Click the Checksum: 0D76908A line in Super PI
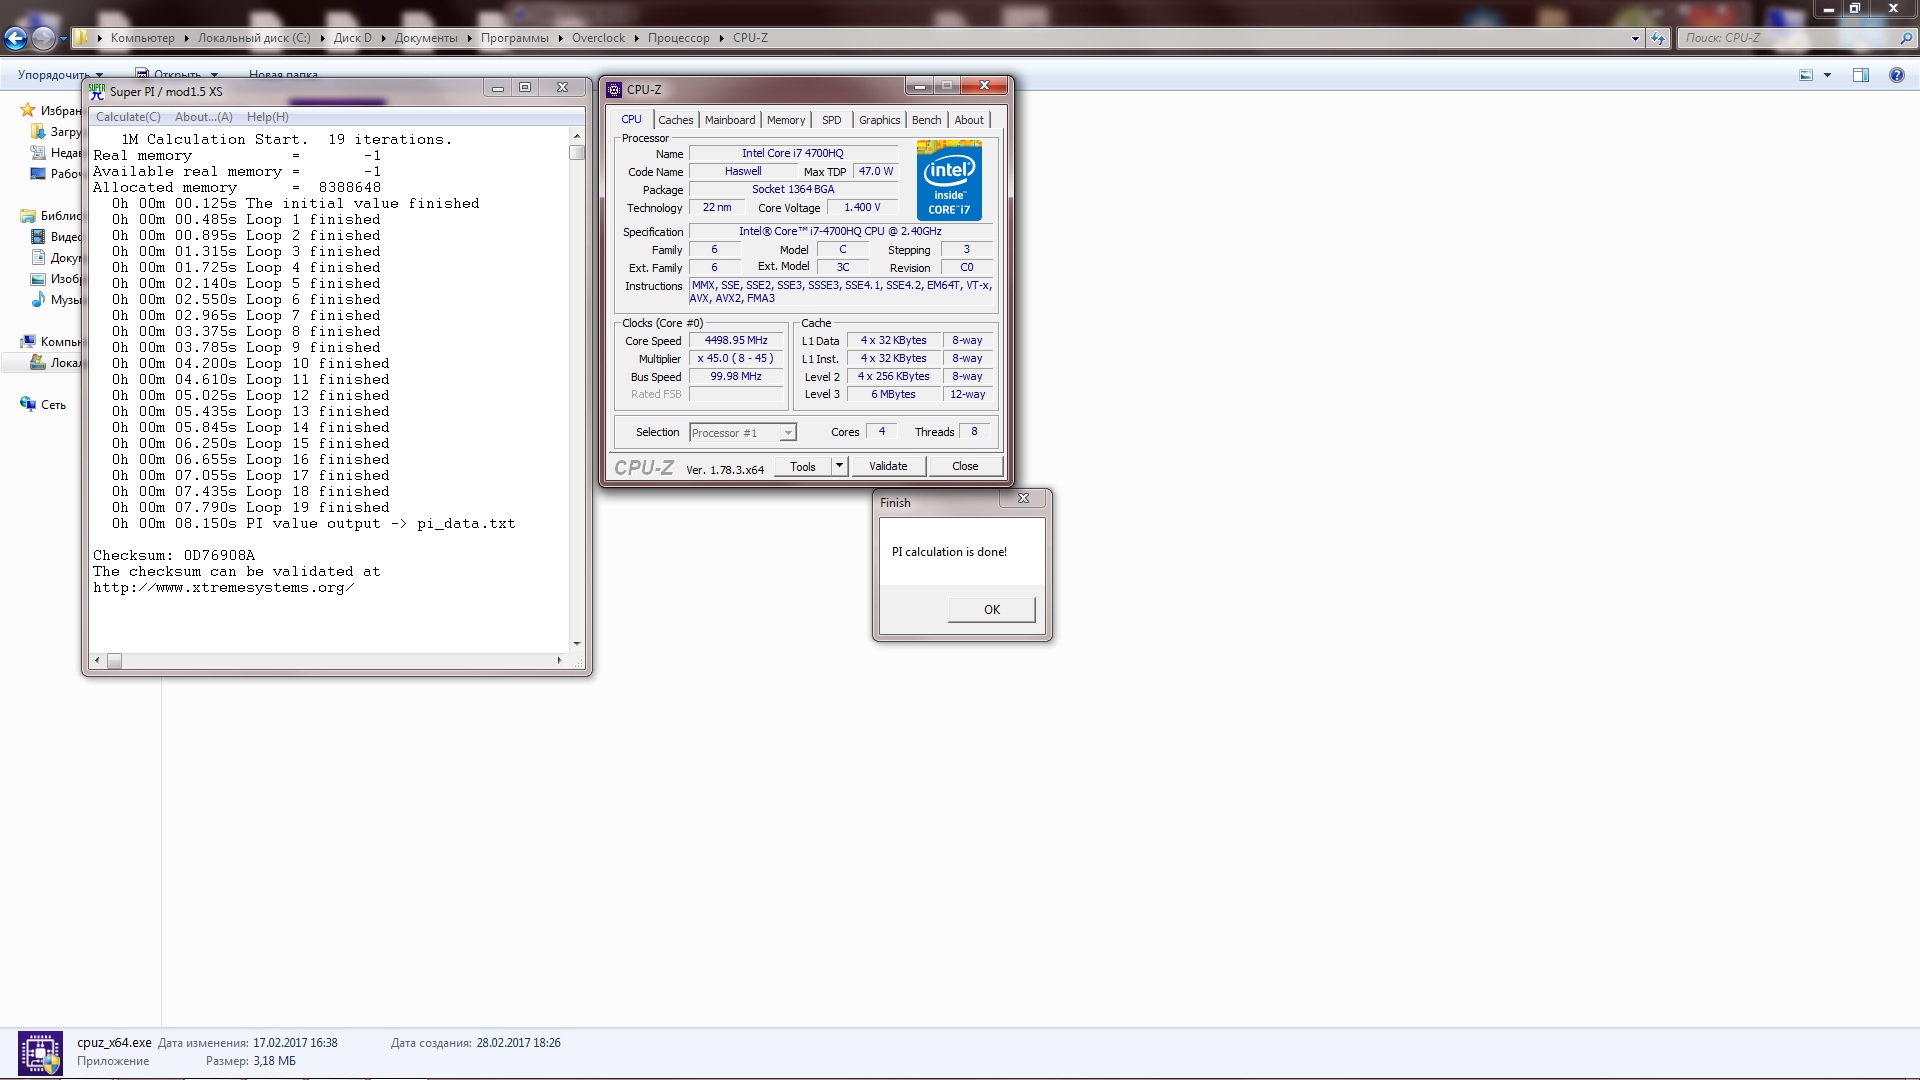 [174, 555]
